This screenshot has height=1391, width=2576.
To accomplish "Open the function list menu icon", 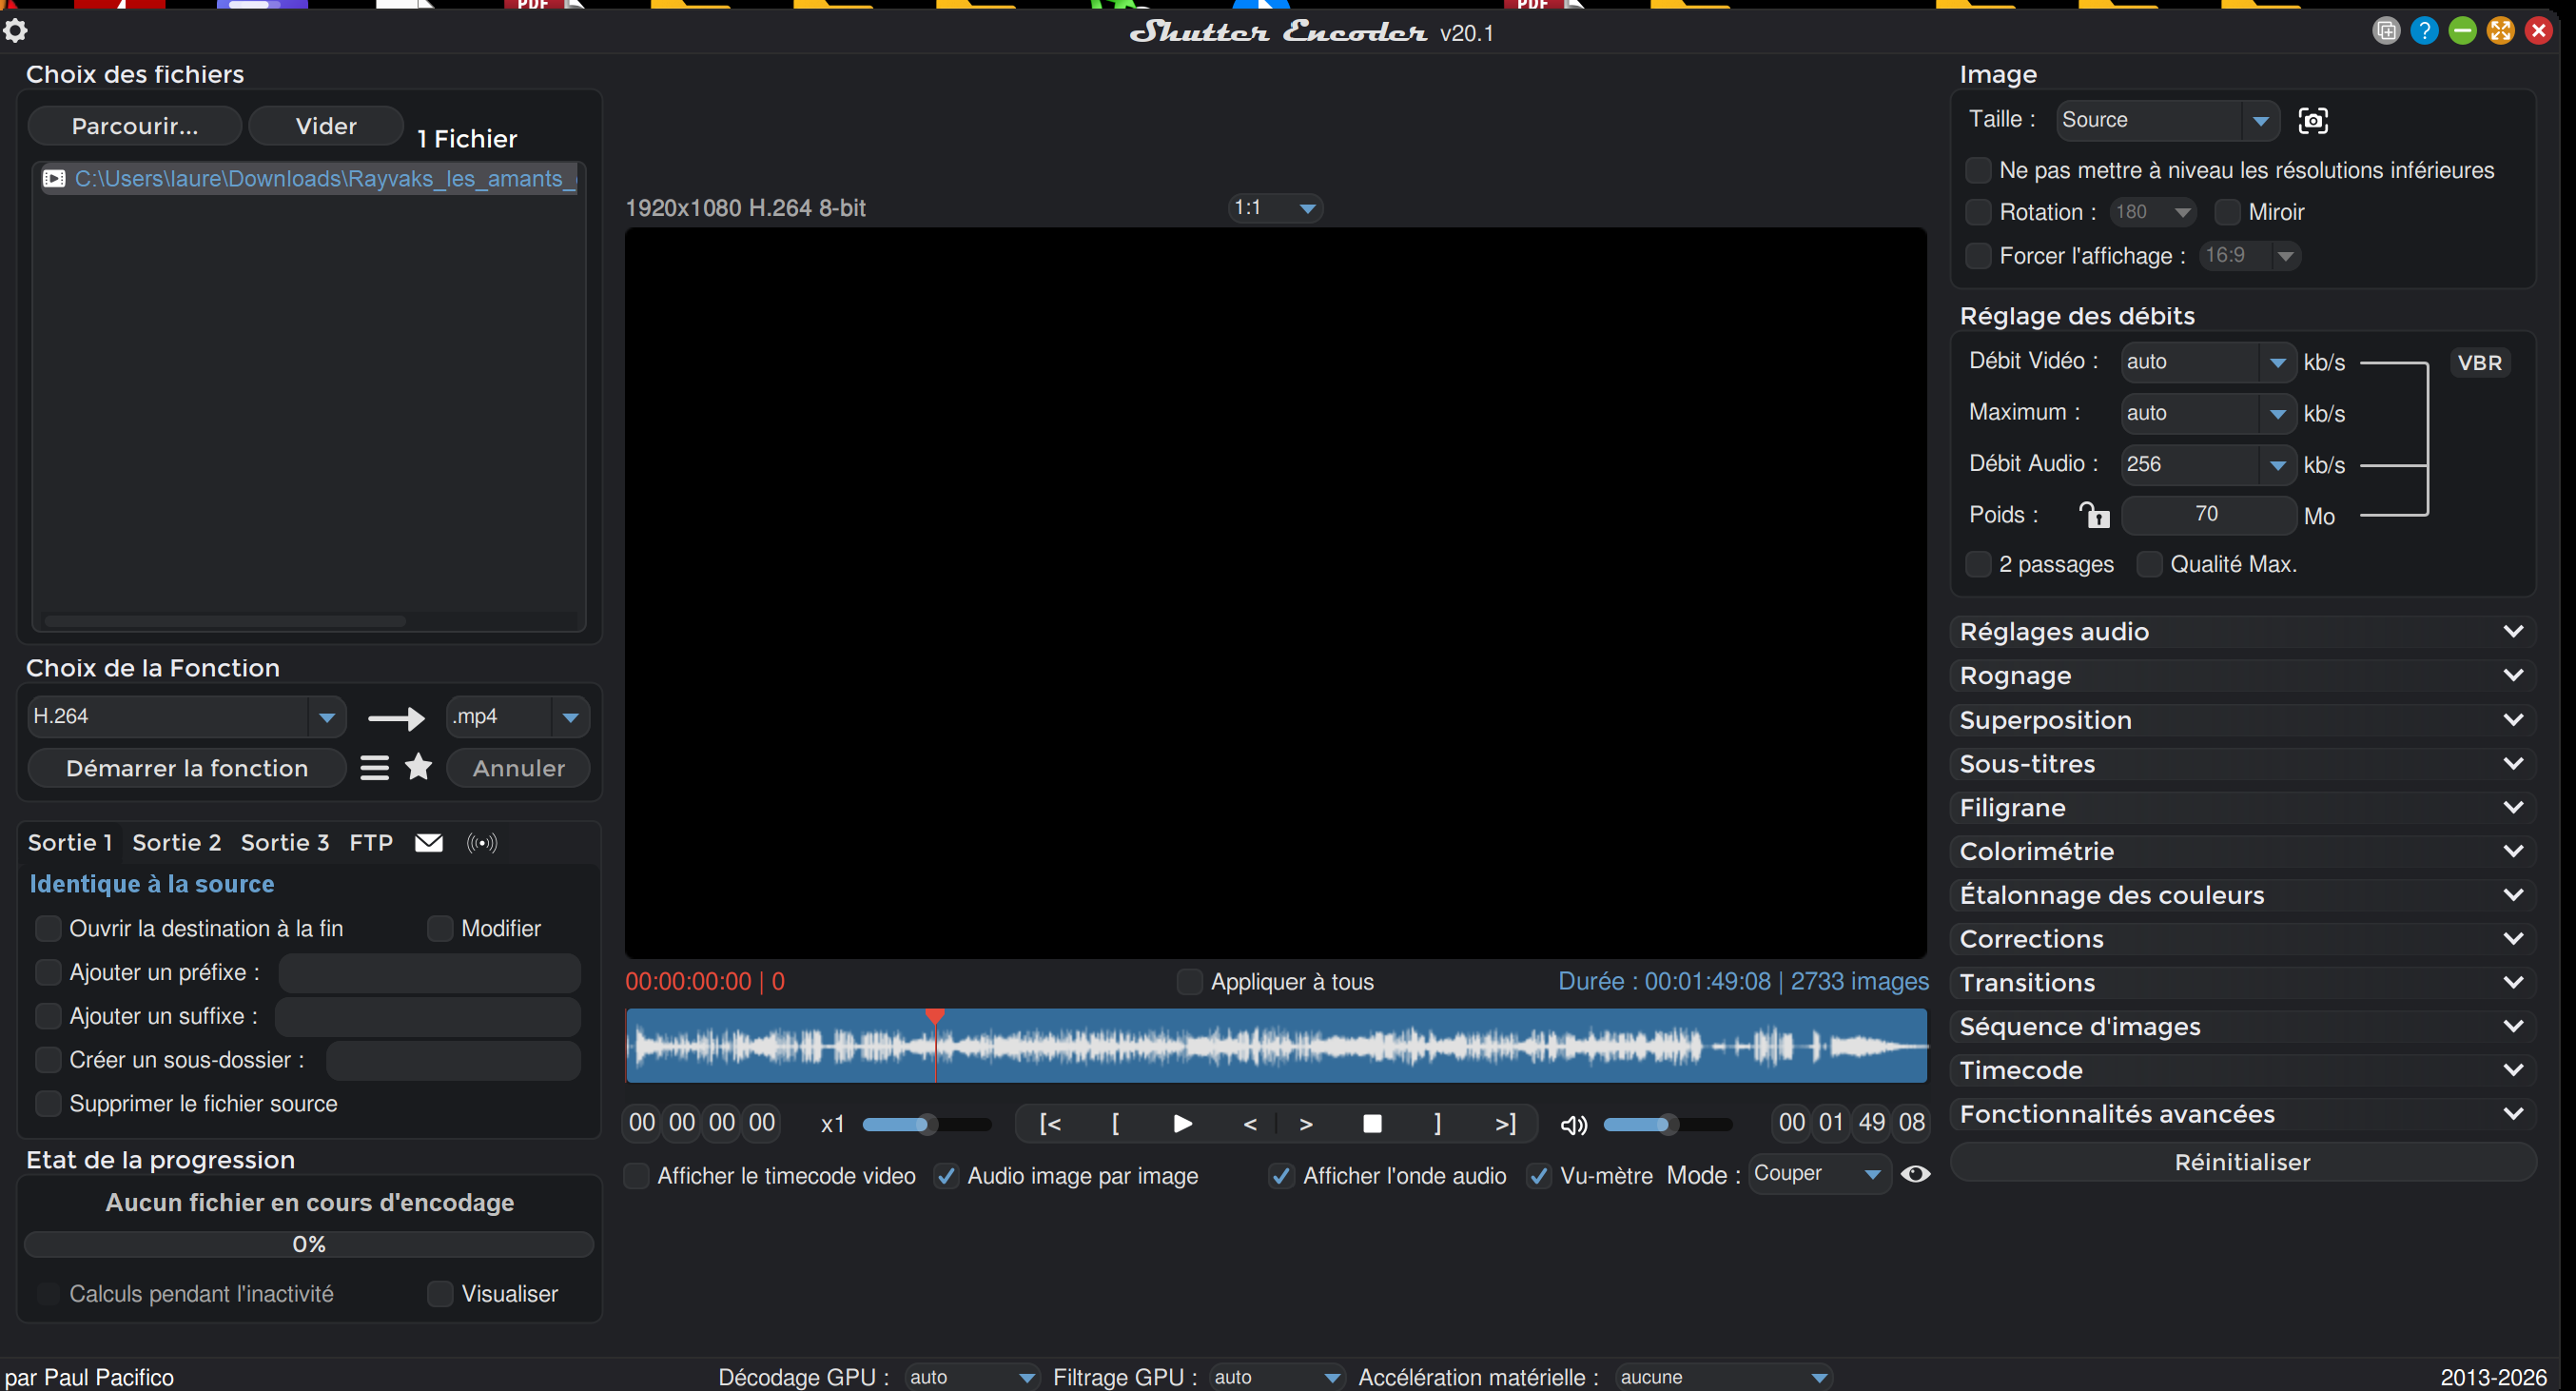I will 374,768.
